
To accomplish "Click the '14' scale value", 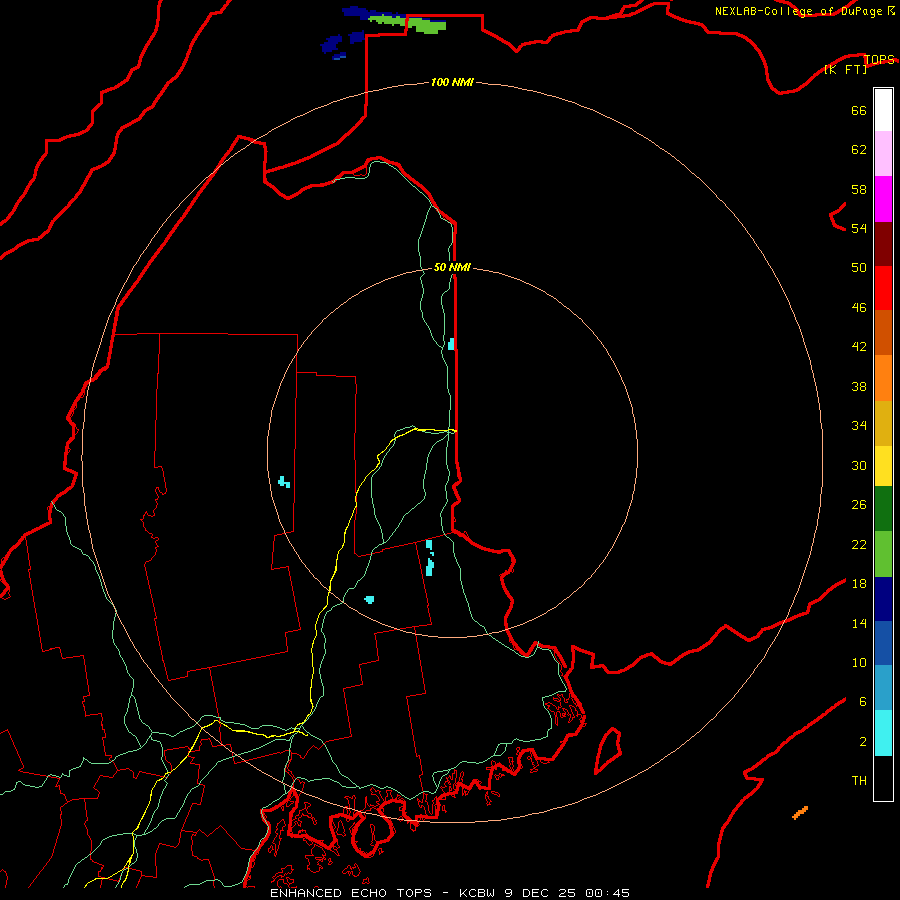I will tap(859, 623).
